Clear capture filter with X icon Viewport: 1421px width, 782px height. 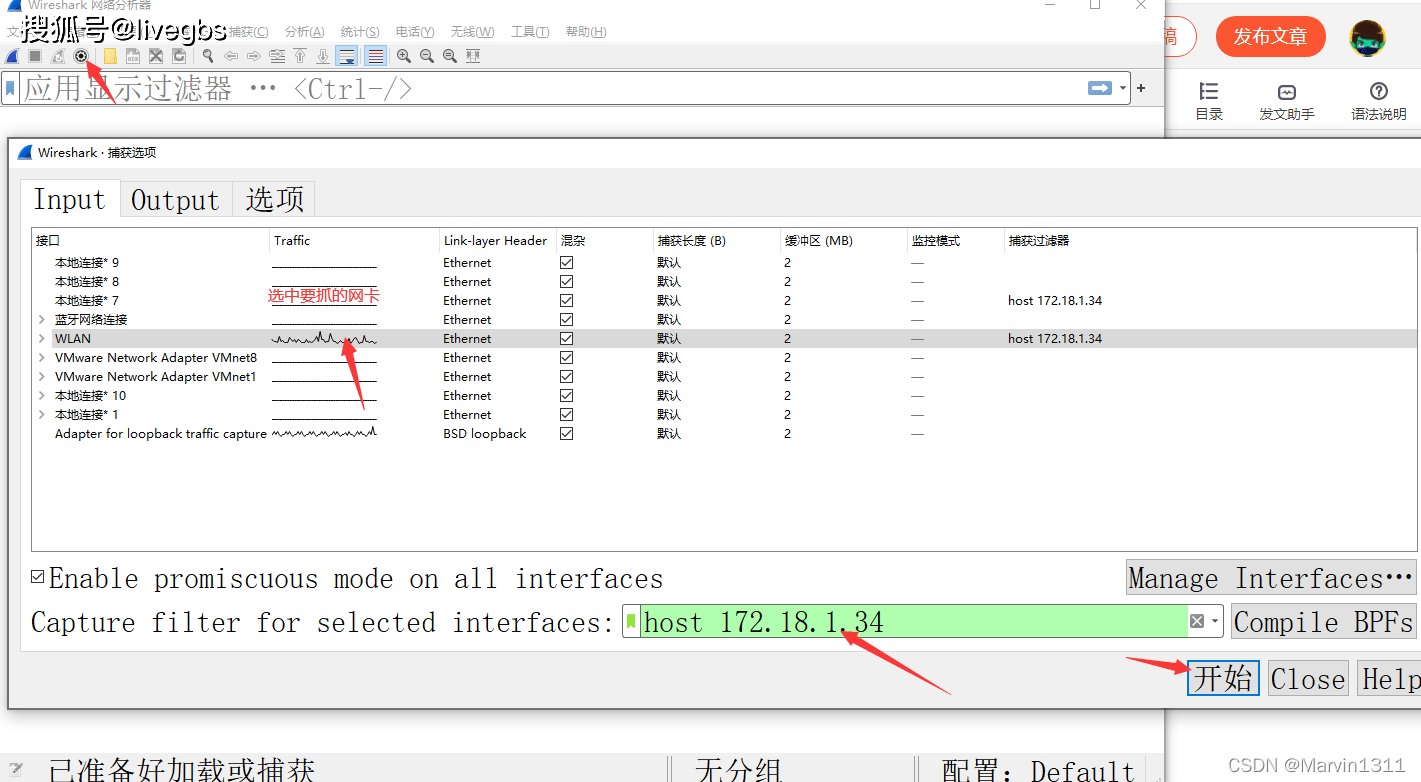click(1197, 622)
